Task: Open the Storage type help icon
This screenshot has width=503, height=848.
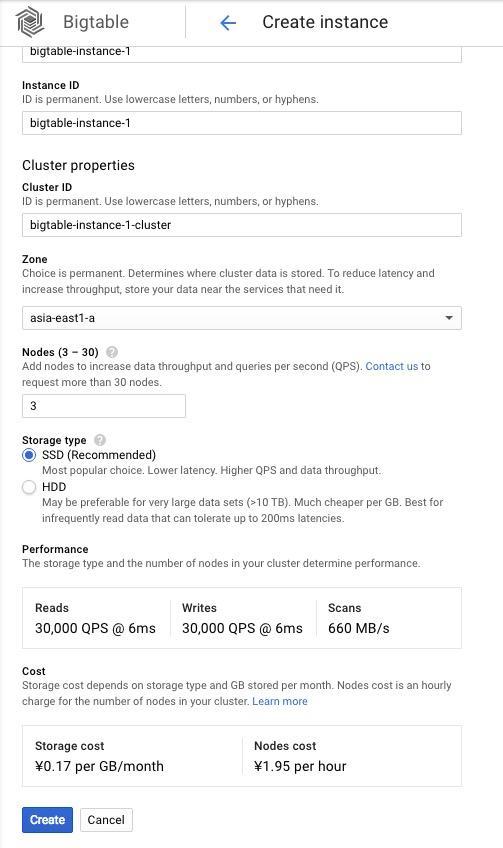Action: tap(100, 440)
